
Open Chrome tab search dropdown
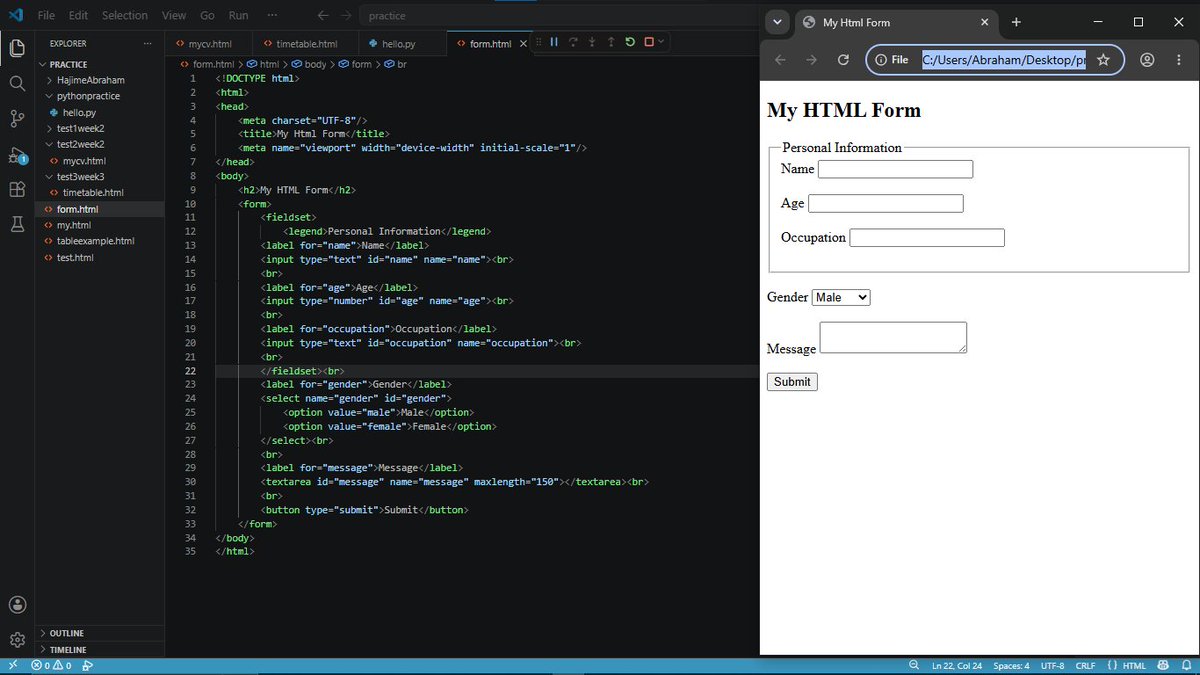[779, 22]
